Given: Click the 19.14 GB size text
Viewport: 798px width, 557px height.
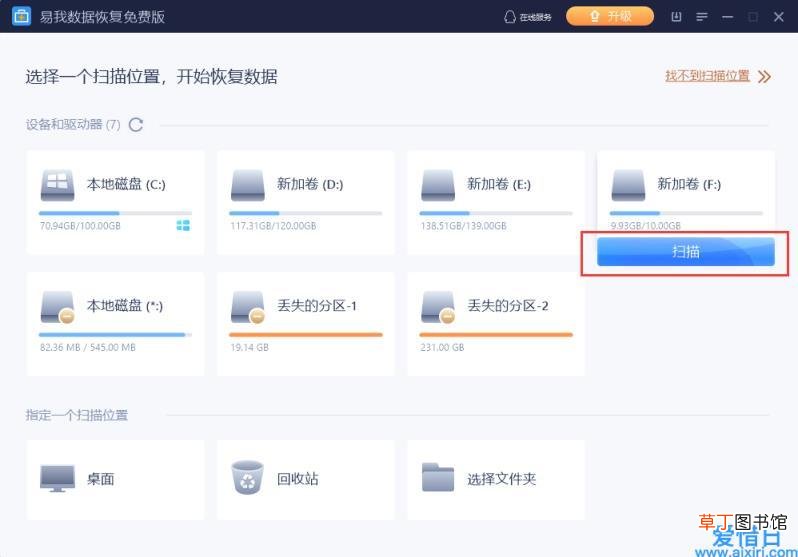Looking at the screenshot, I should coord(249,347).
